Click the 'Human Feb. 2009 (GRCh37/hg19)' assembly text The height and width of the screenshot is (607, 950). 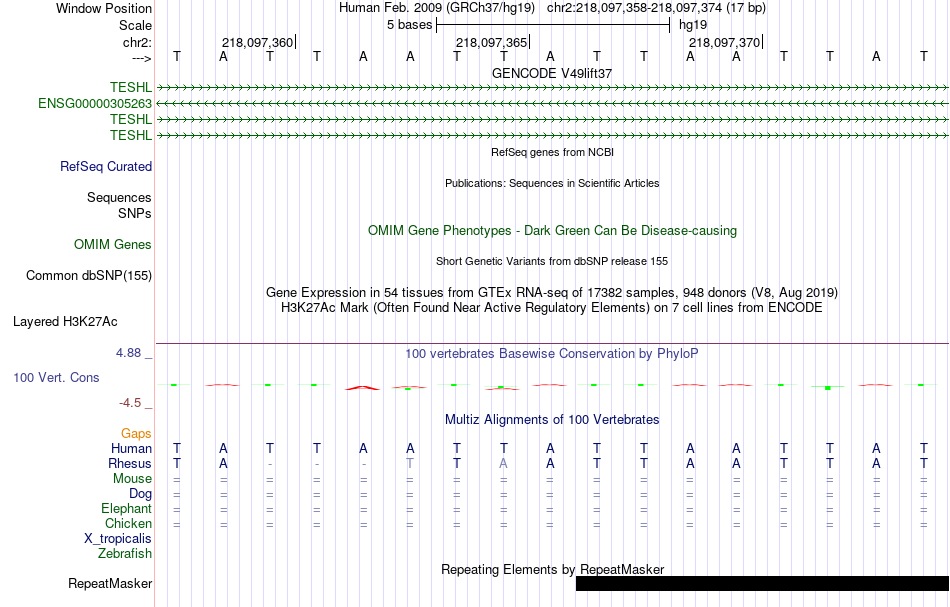[437, 8]
